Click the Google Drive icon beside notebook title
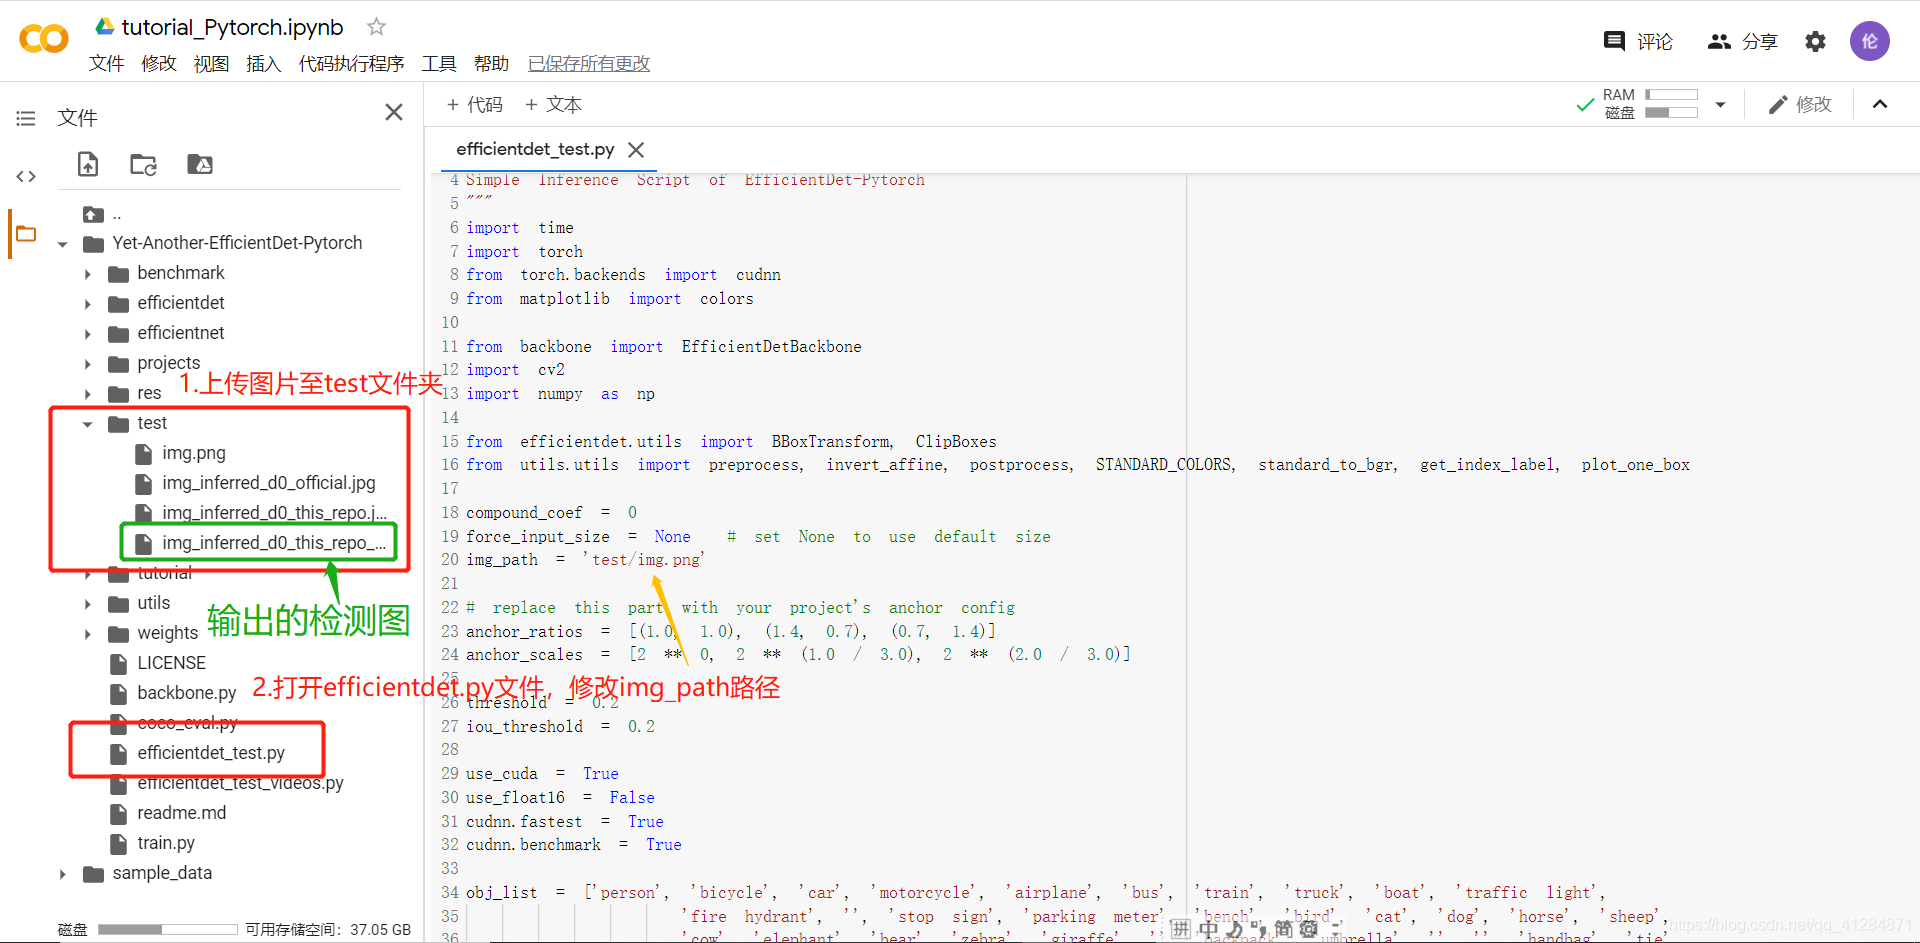This screenshot has height=943, width=1920. click(104, 26)
